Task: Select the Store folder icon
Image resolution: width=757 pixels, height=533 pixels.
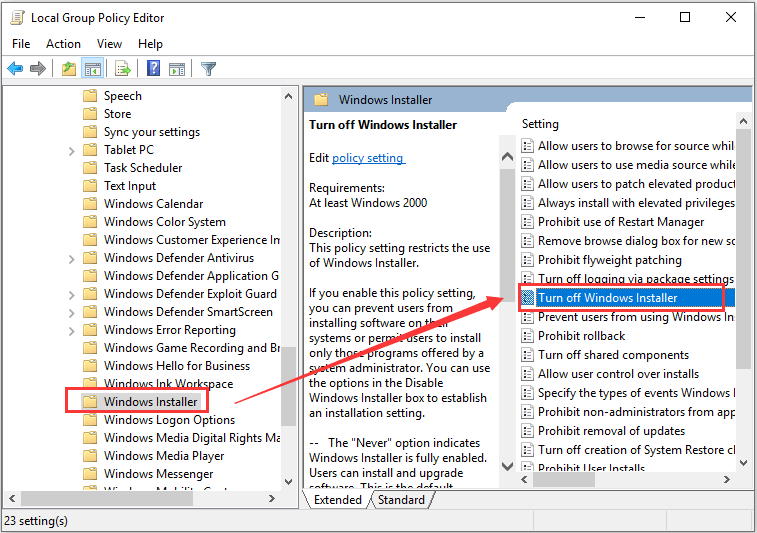Action: [x=90, y=113]
